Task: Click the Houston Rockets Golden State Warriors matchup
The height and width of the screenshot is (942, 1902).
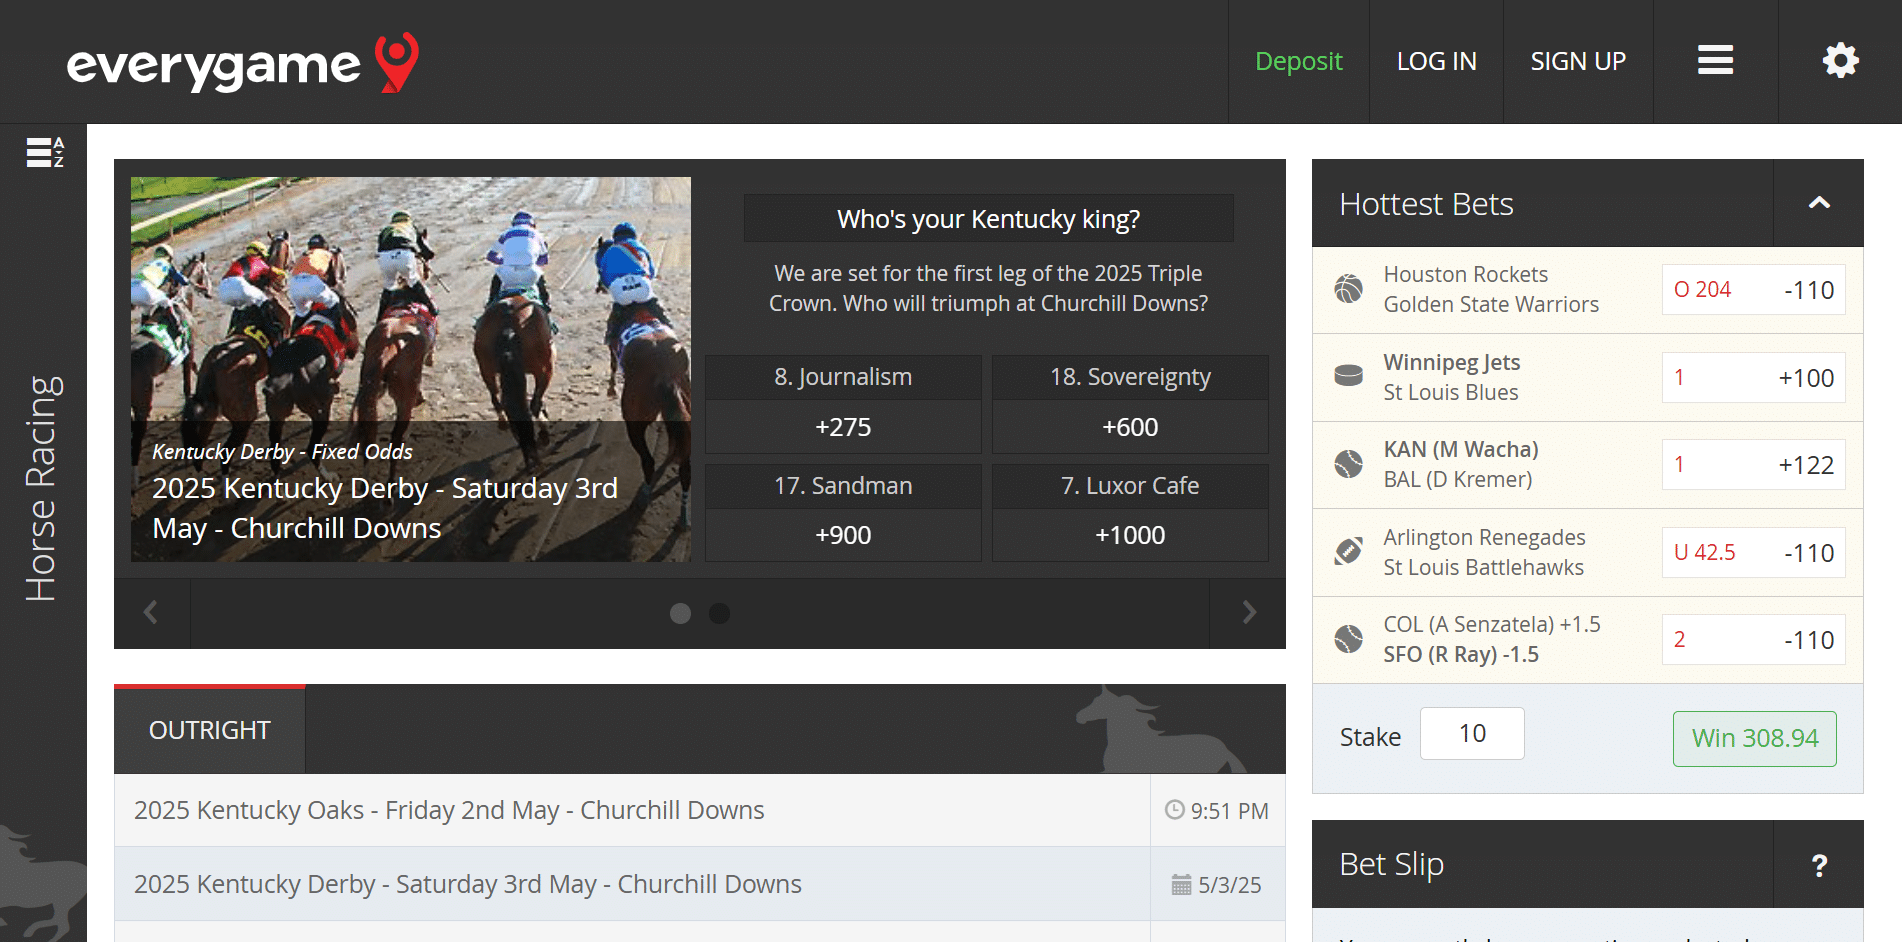Action: (1491, 289)
